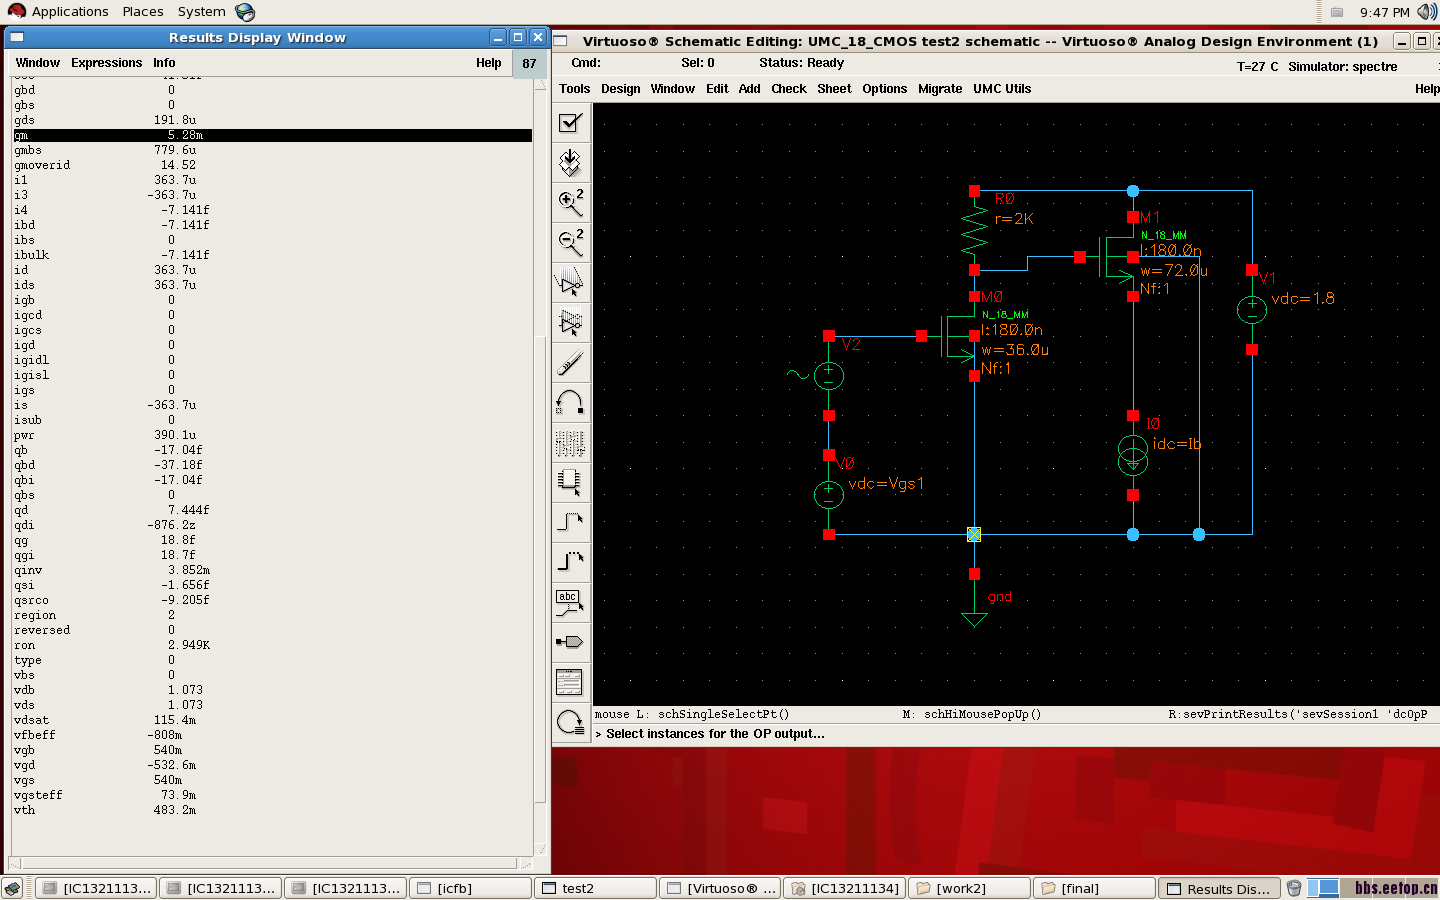Viewport: 1440px width, 900px height.
Task: Select the Delete tool in the schematic toolbar
Action: [x=570, y=363]
